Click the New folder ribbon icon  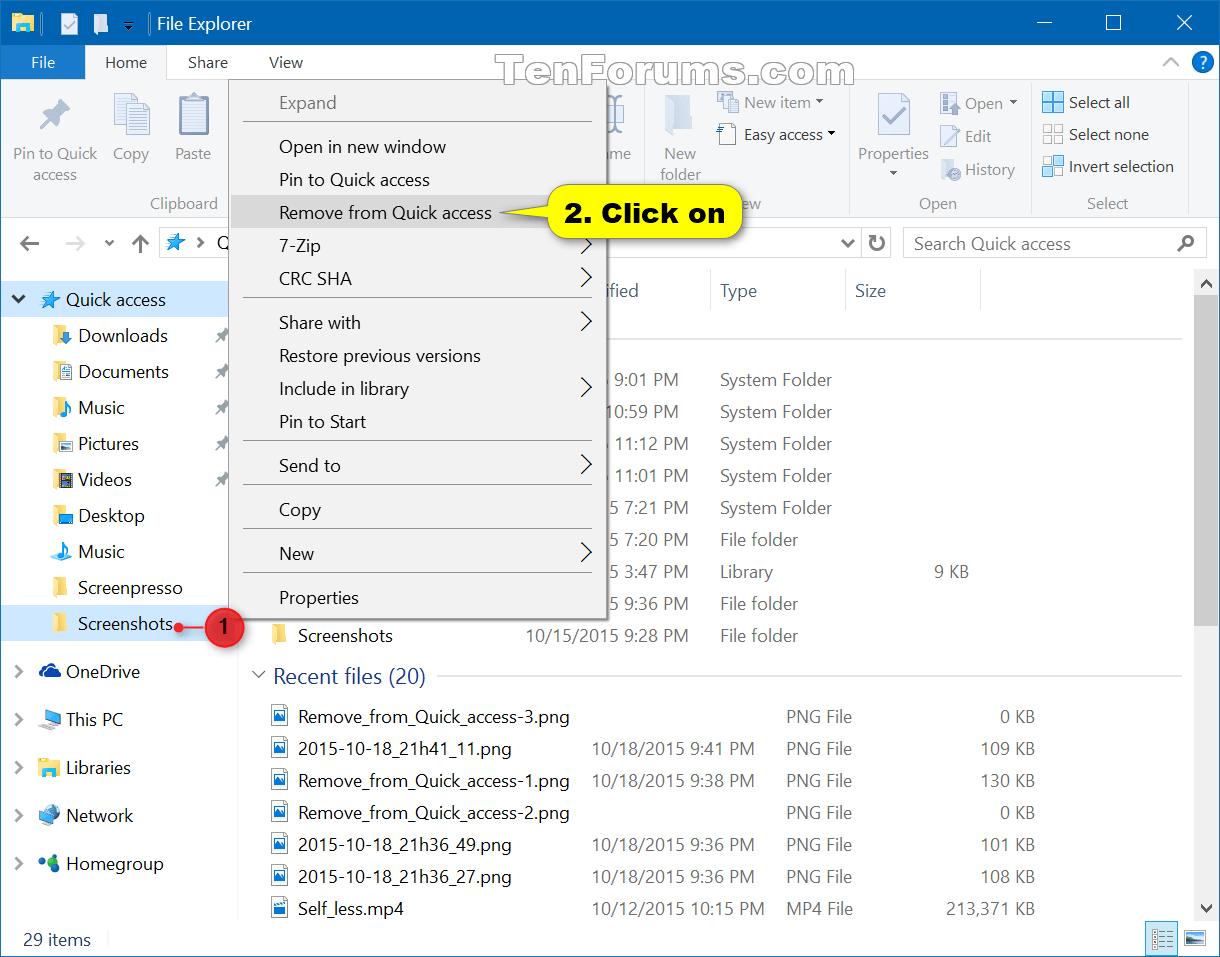coord(680,140)
